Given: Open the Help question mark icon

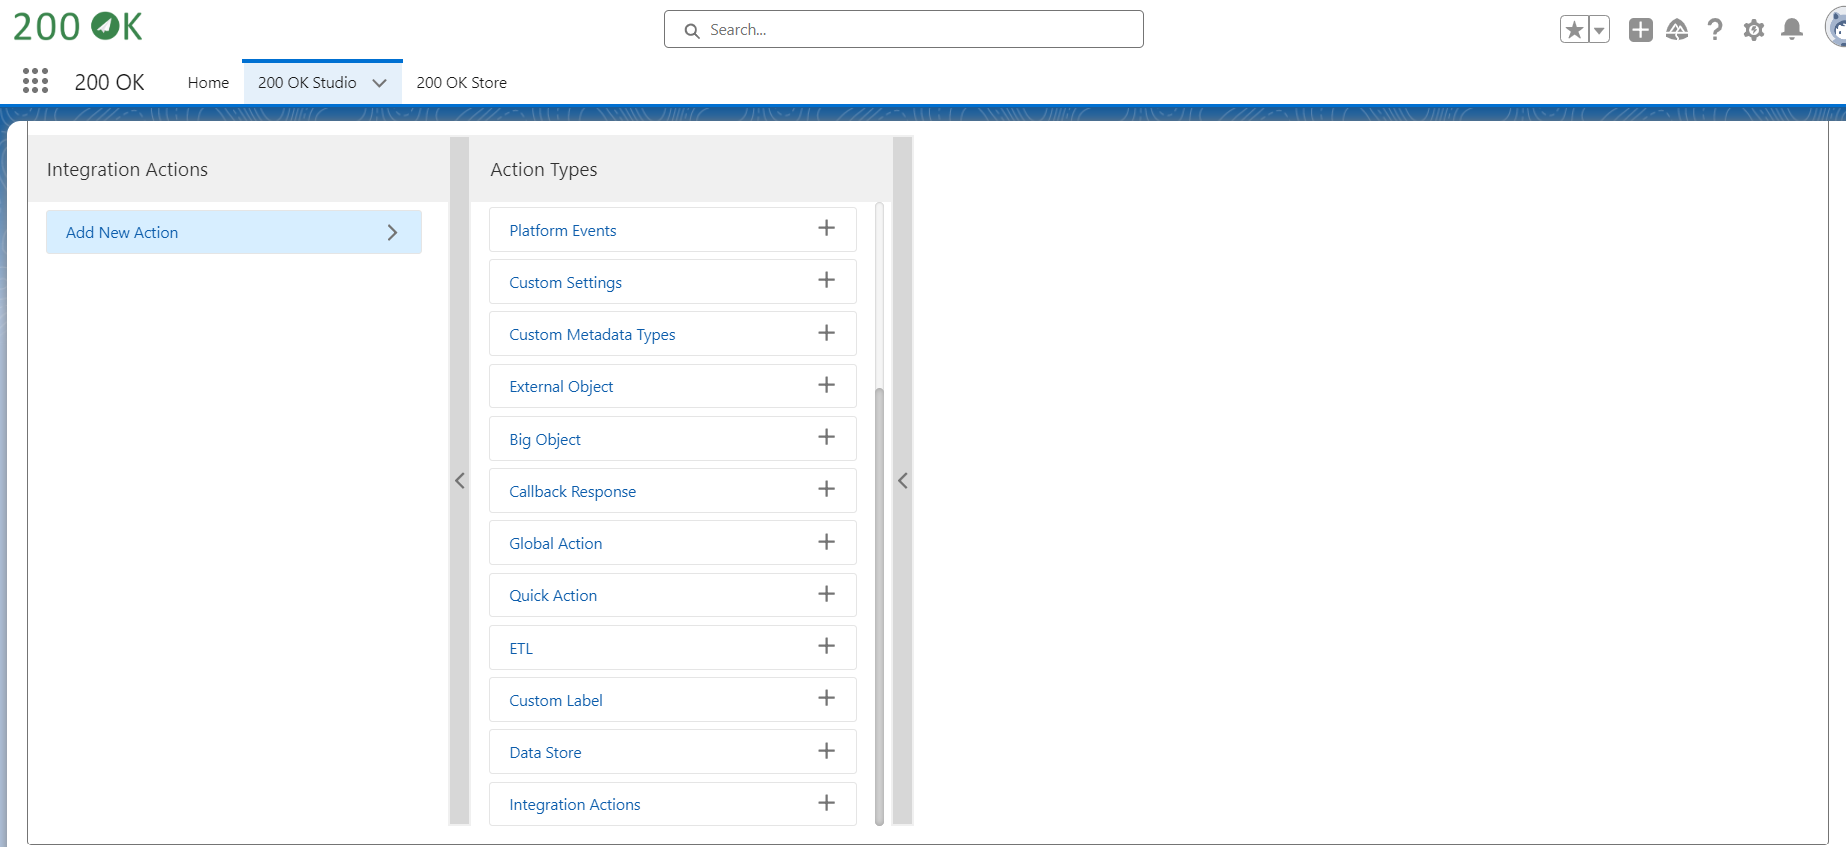Looking at the screenshot, I should click(1715, 30).
